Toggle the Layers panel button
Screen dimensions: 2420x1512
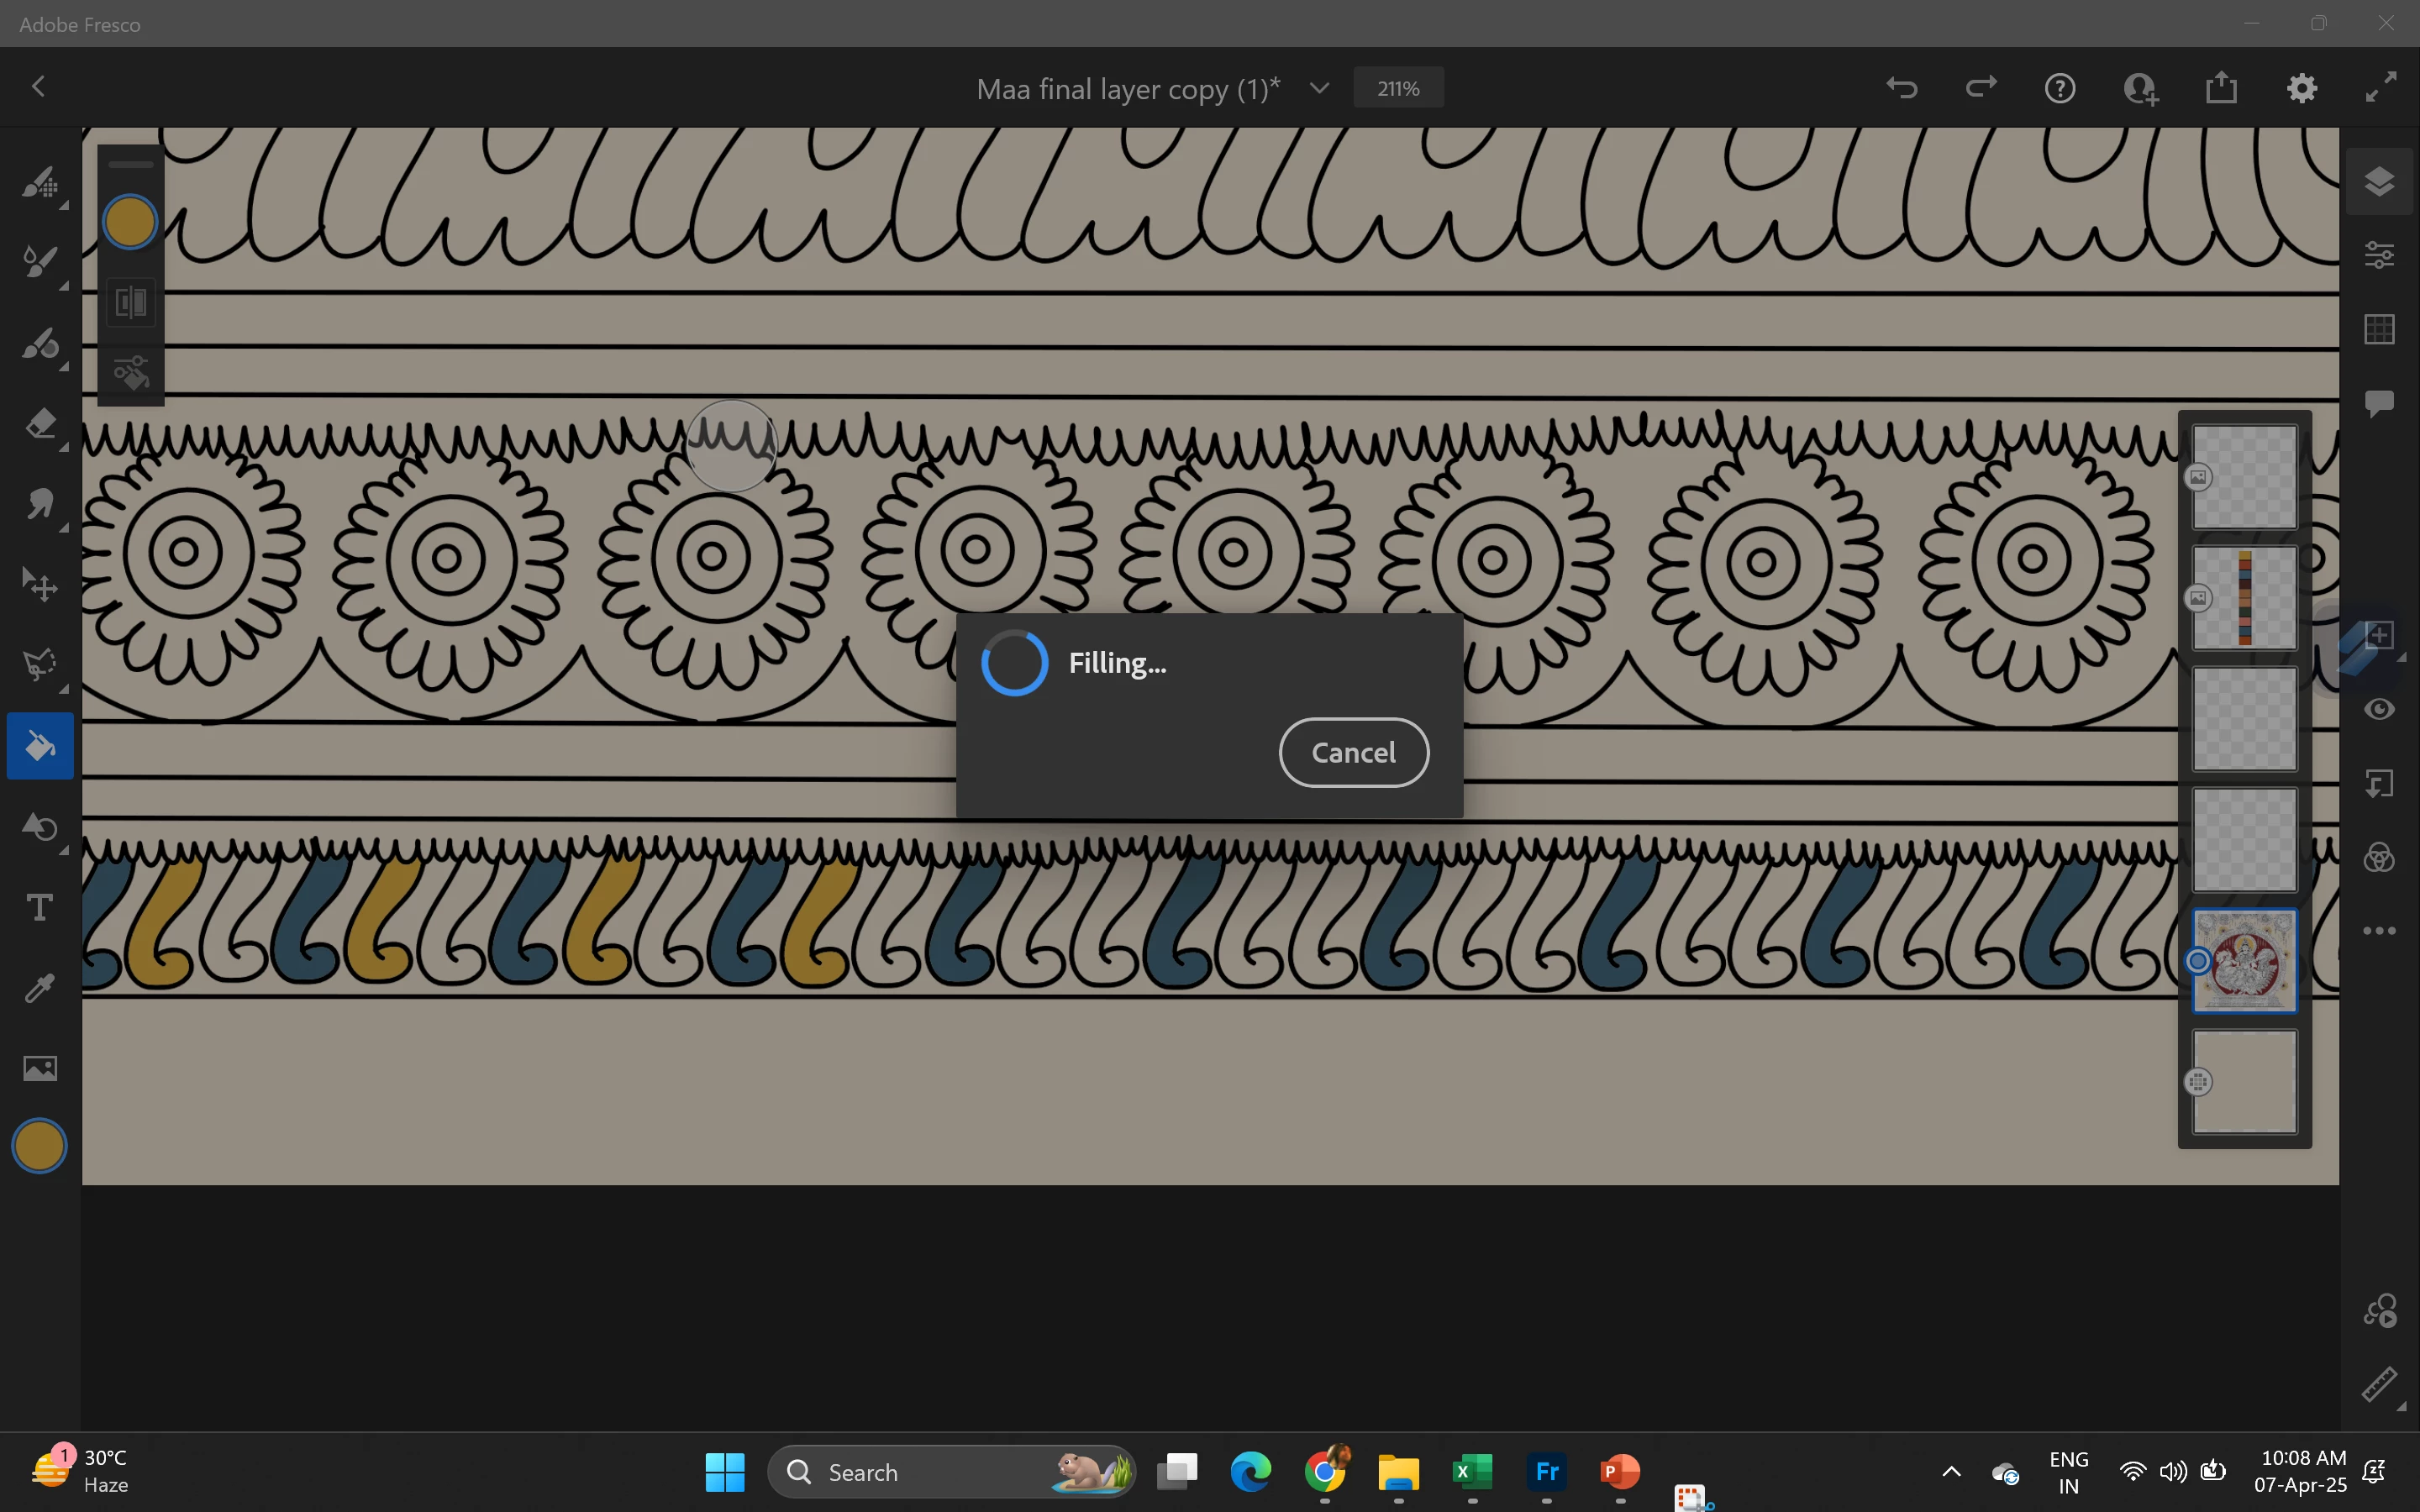(x=2379, y=182)
